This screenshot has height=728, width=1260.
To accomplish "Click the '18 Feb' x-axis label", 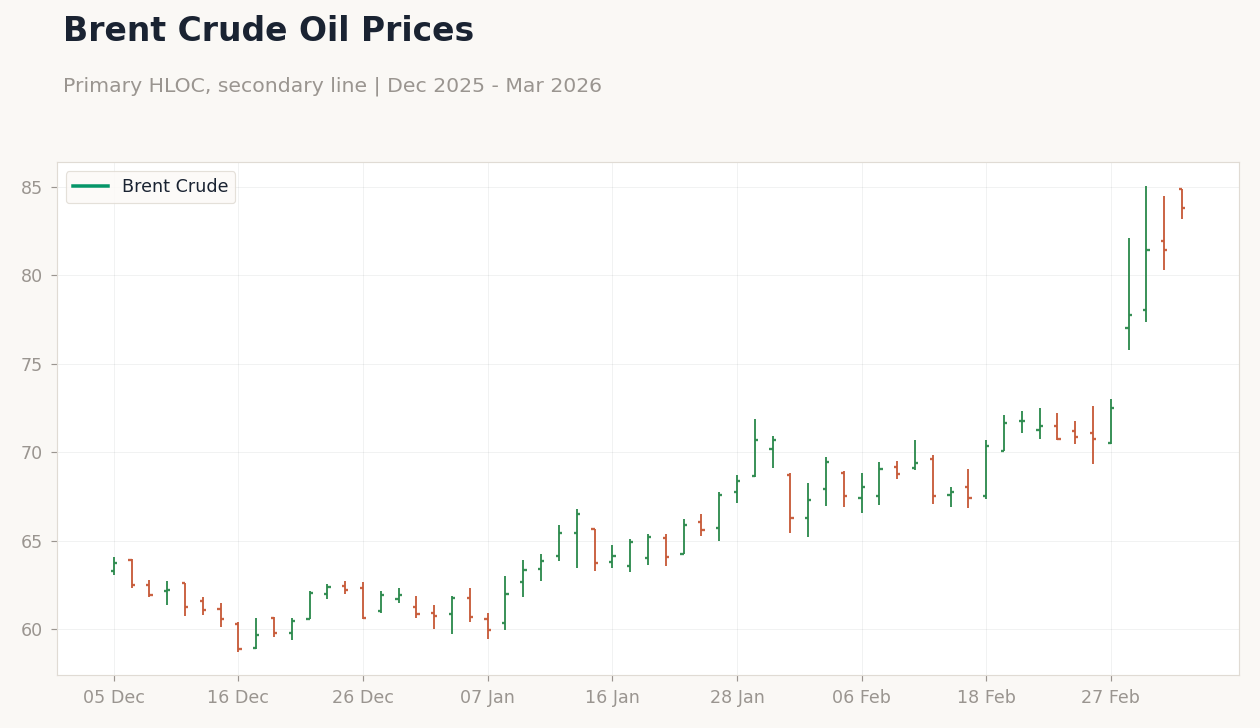I will click(986, 698).
